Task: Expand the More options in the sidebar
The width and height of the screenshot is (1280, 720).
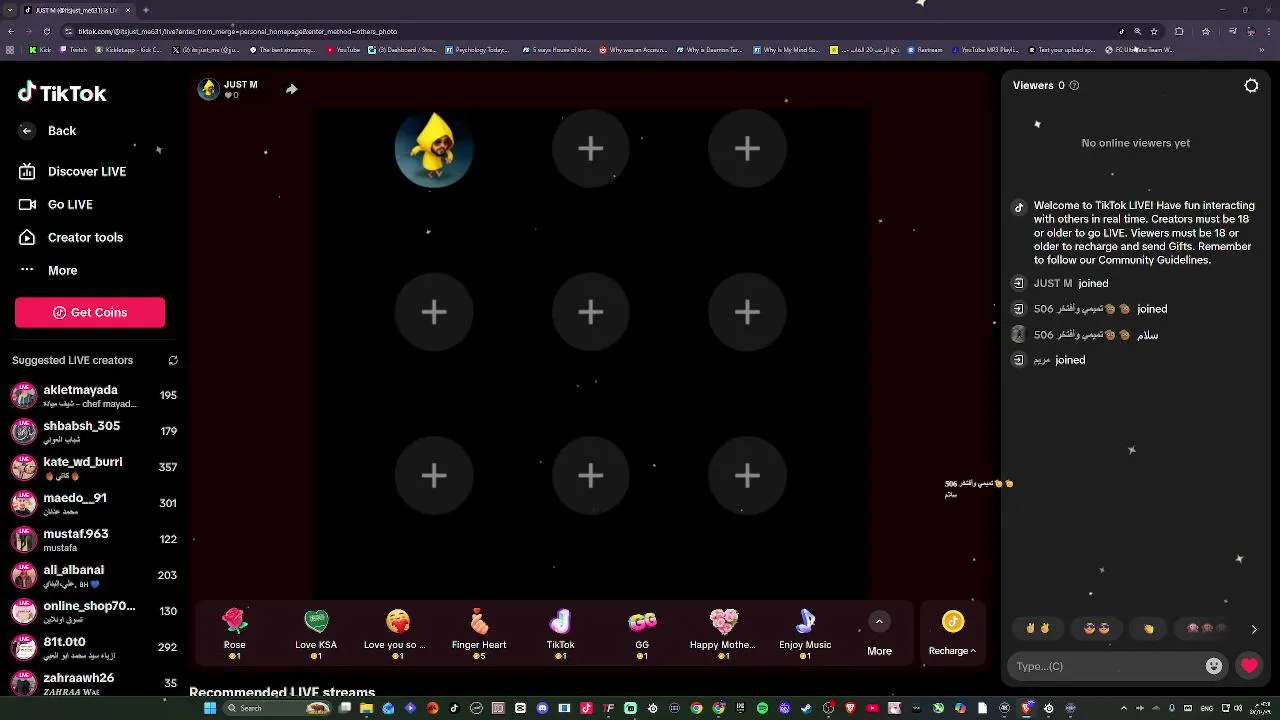Action: coord(48,271)
